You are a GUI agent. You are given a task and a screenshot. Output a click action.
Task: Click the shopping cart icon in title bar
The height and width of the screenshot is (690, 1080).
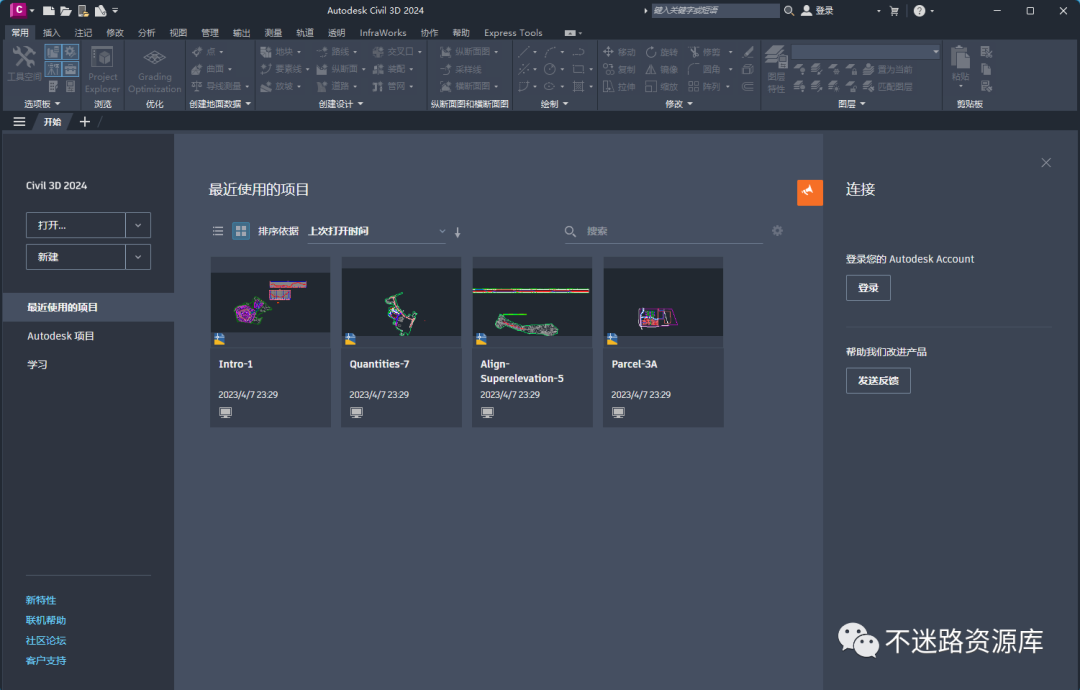(894, 10)
